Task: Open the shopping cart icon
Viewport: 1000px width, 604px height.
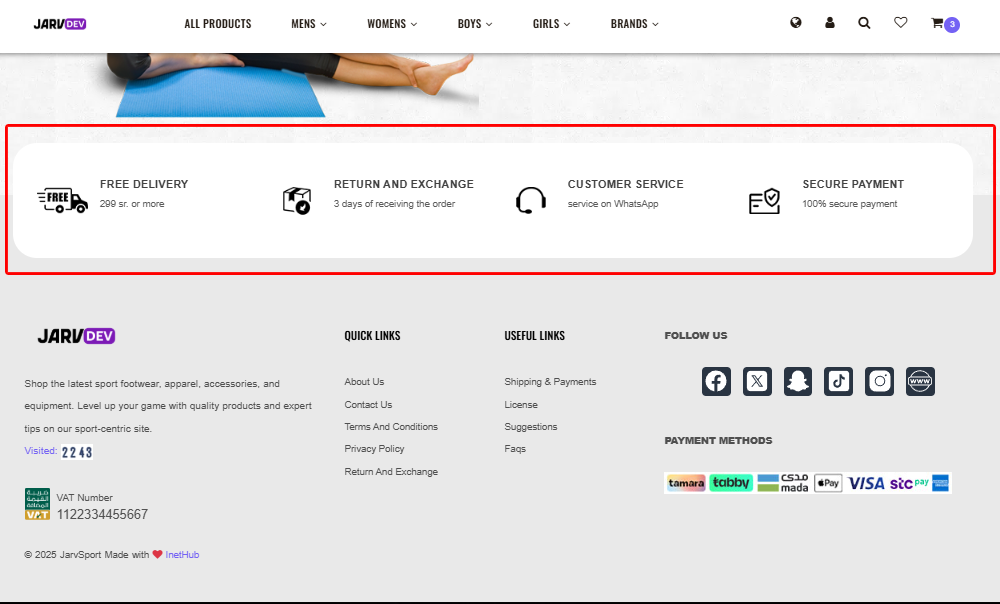Action: coord(938,23)
